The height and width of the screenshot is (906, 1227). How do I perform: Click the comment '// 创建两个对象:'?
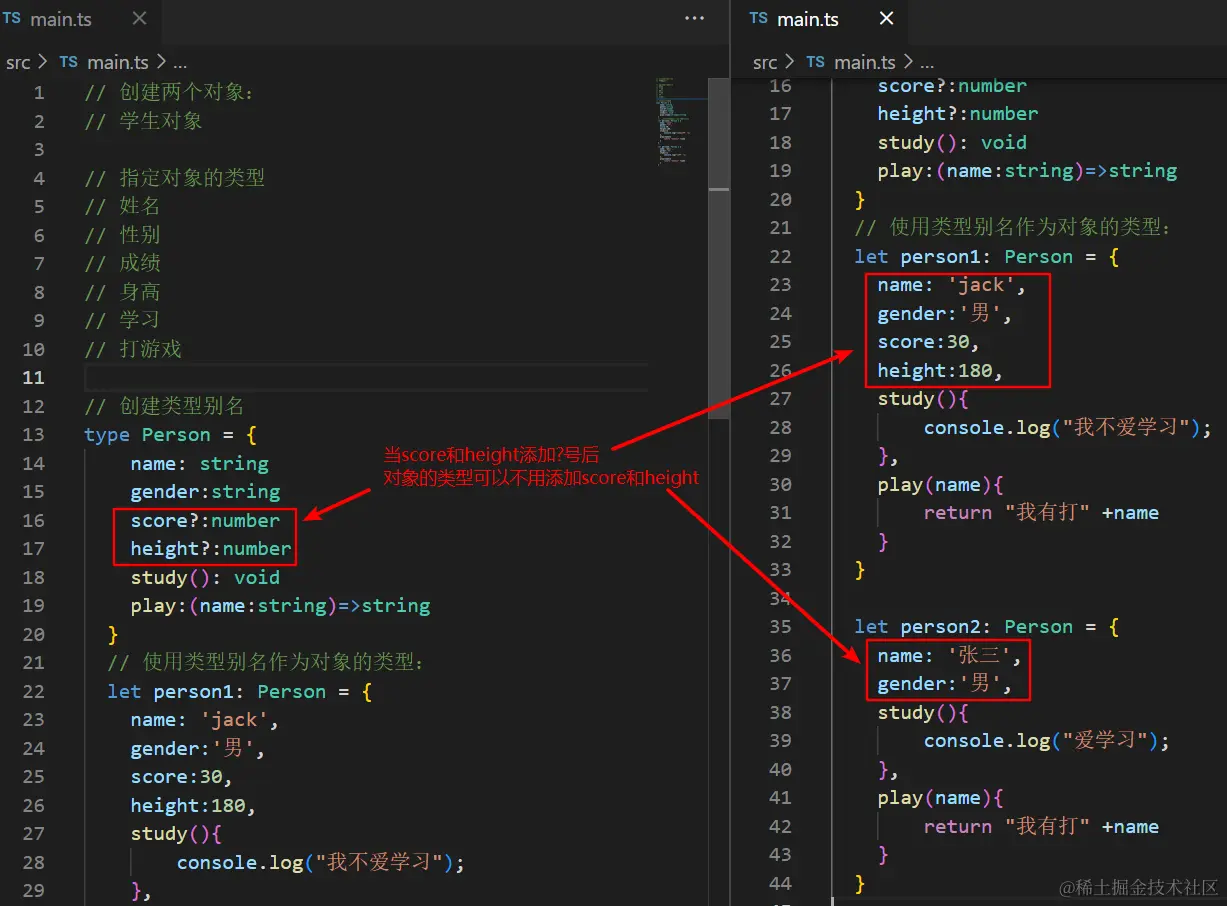pyautogui.click(x=170, y=93)
